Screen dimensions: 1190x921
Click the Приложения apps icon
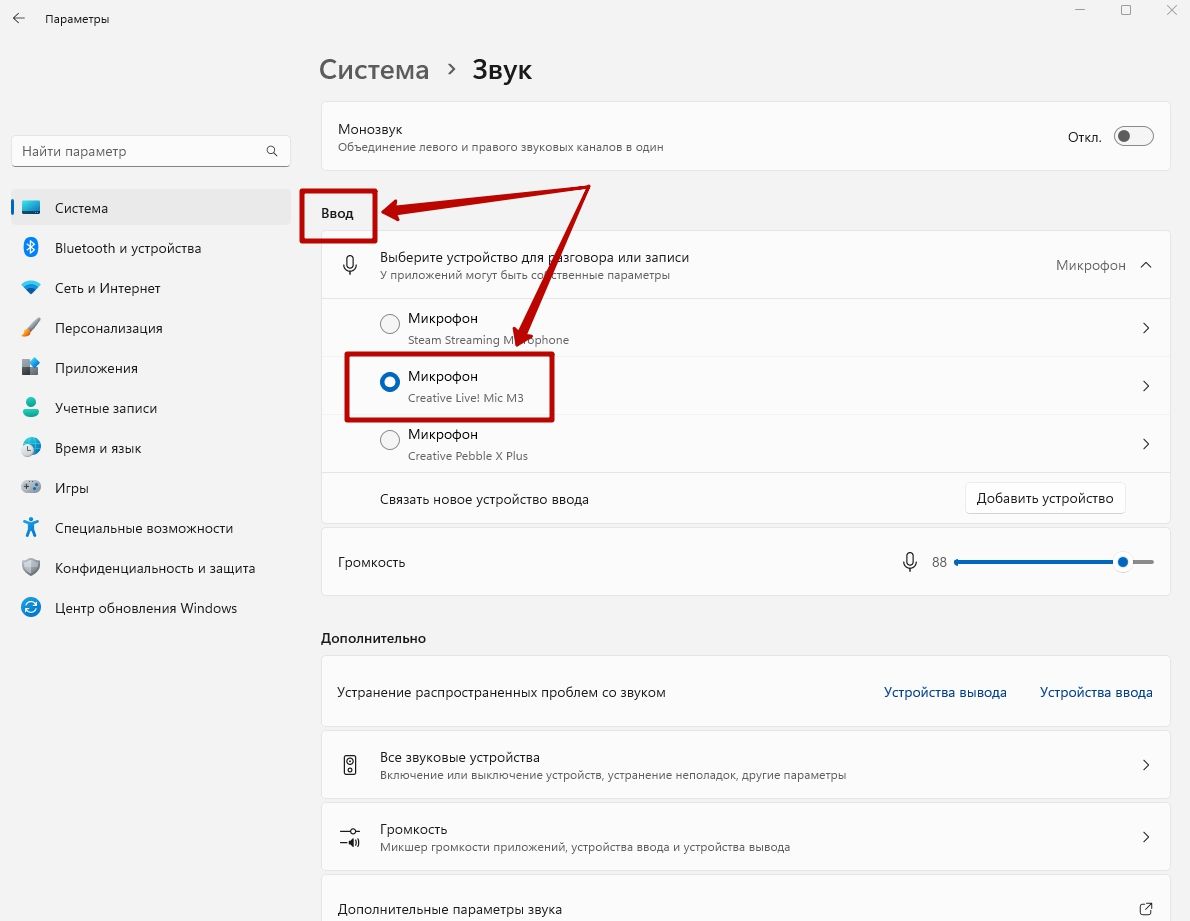pos(31,368)
